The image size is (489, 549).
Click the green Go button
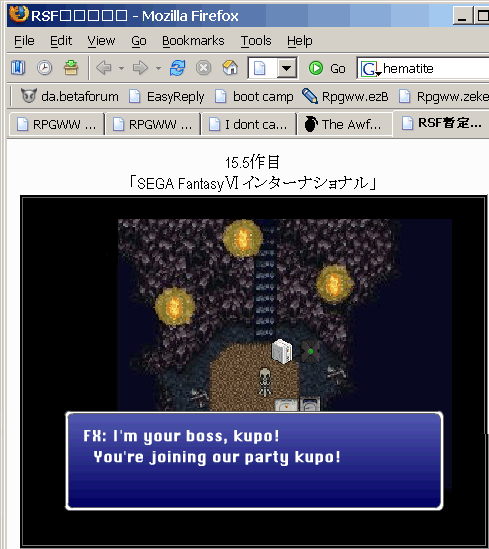click(327, 68)
